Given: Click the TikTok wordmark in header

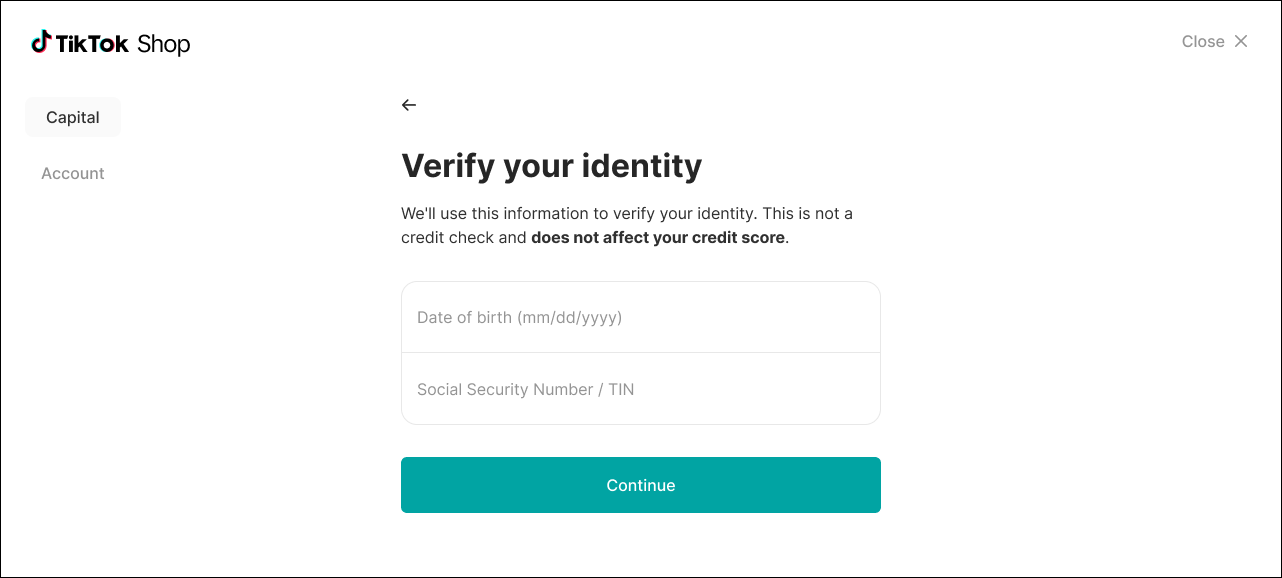Looking at the screenshot, I should (92, 43).
